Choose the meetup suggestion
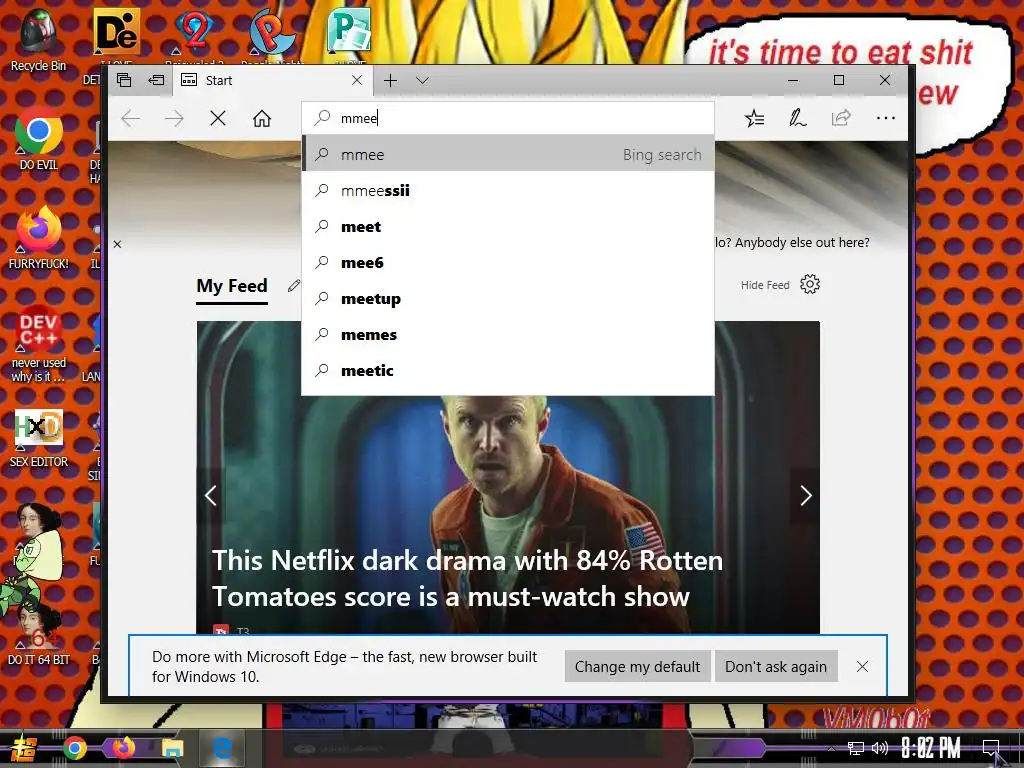 click(x=507, y=298)
